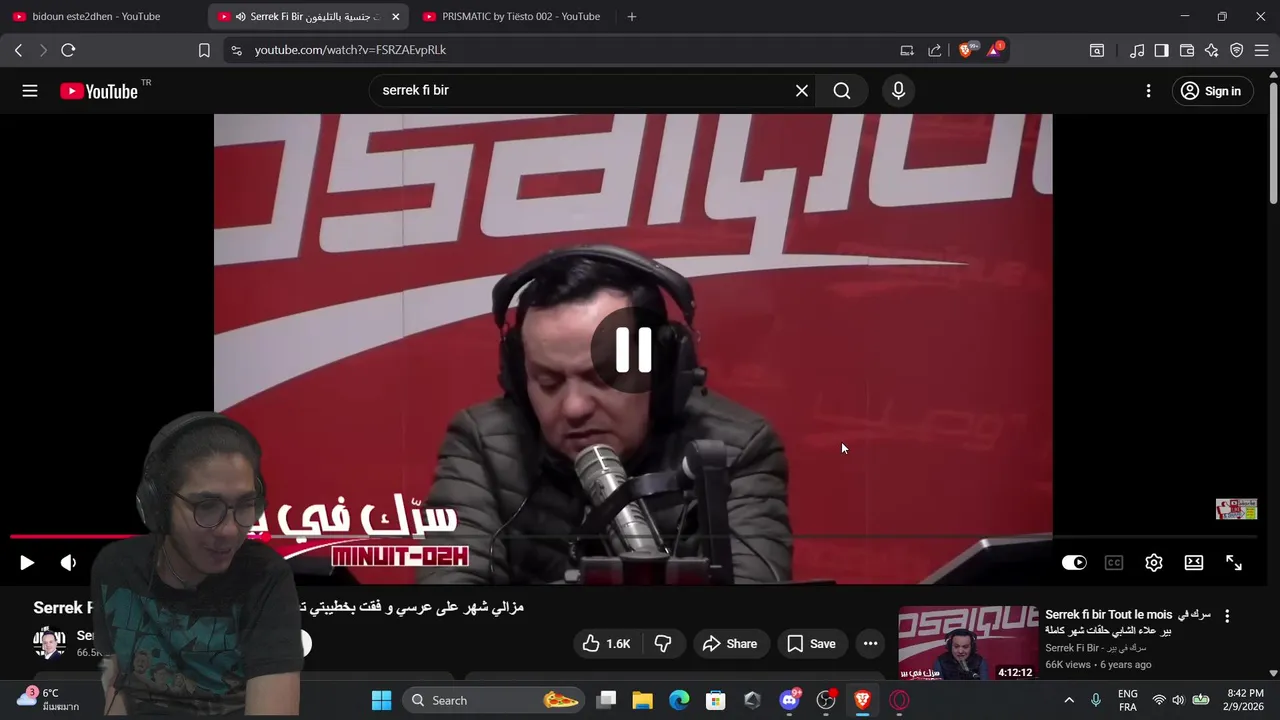Click the taskbar Search box

[495, 700]
